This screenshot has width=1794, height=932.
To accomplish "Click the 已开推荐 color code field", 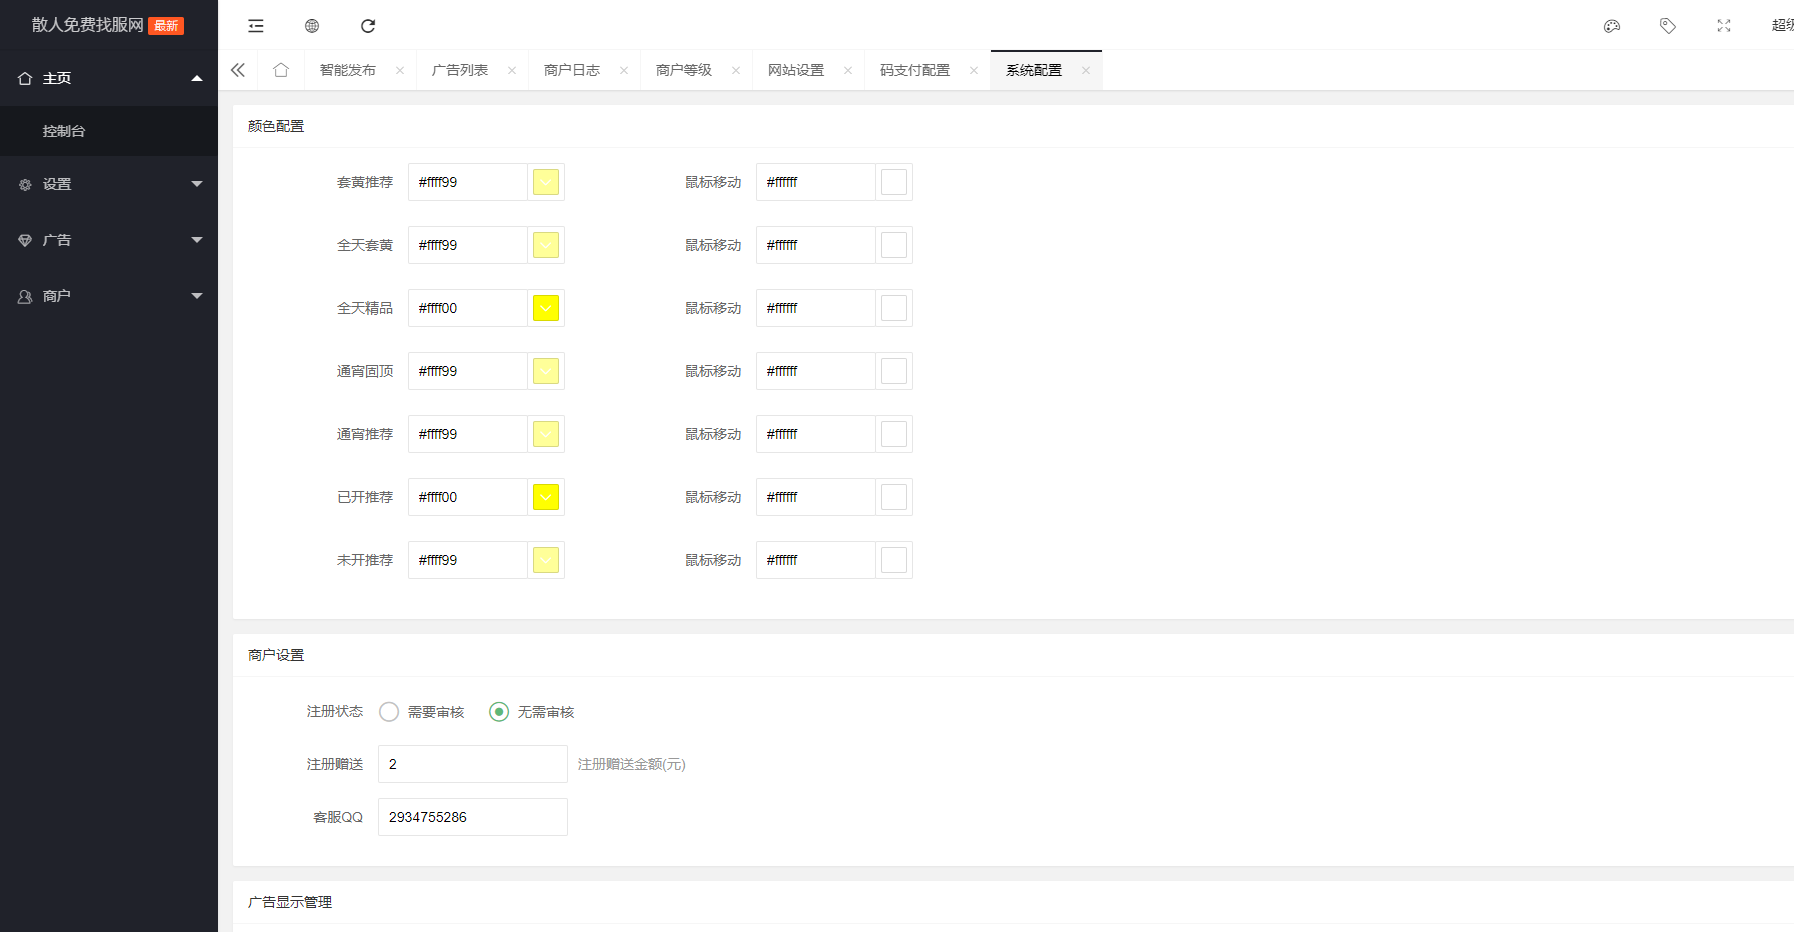I will click(x=468, y=497).
